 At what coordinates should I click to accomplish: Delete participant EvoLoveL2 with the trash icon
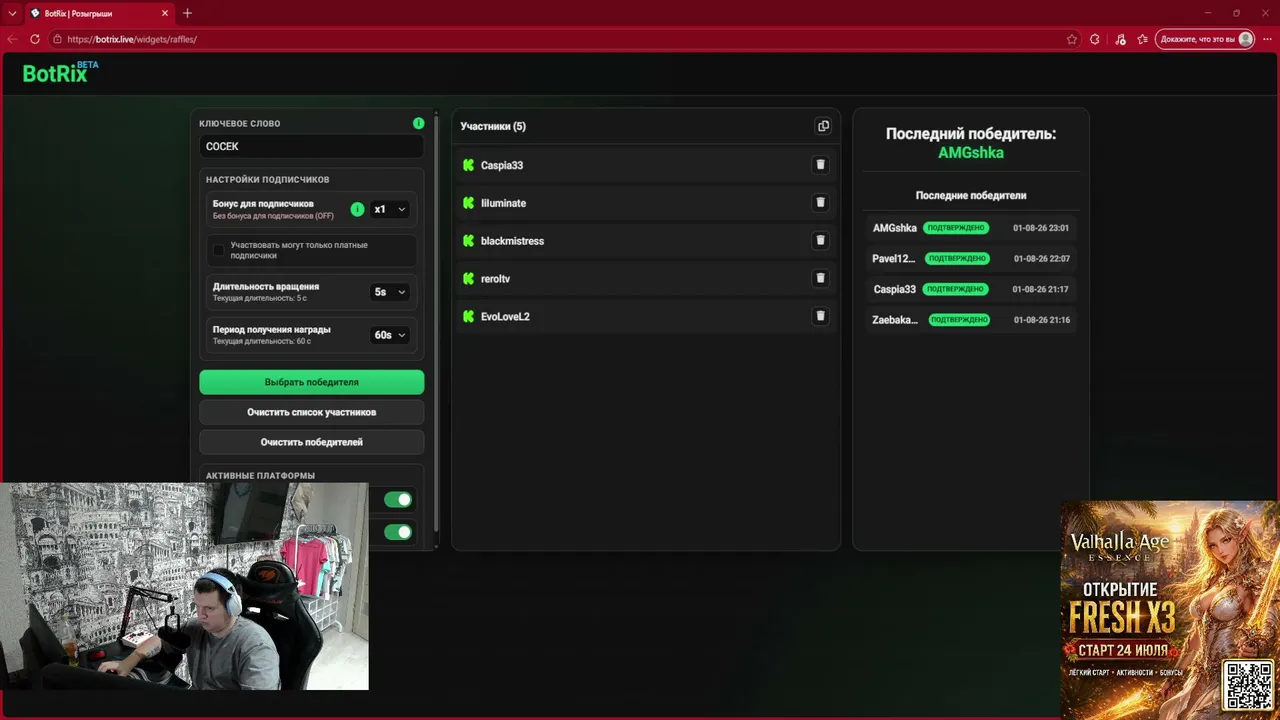click(x=821, y=316)
